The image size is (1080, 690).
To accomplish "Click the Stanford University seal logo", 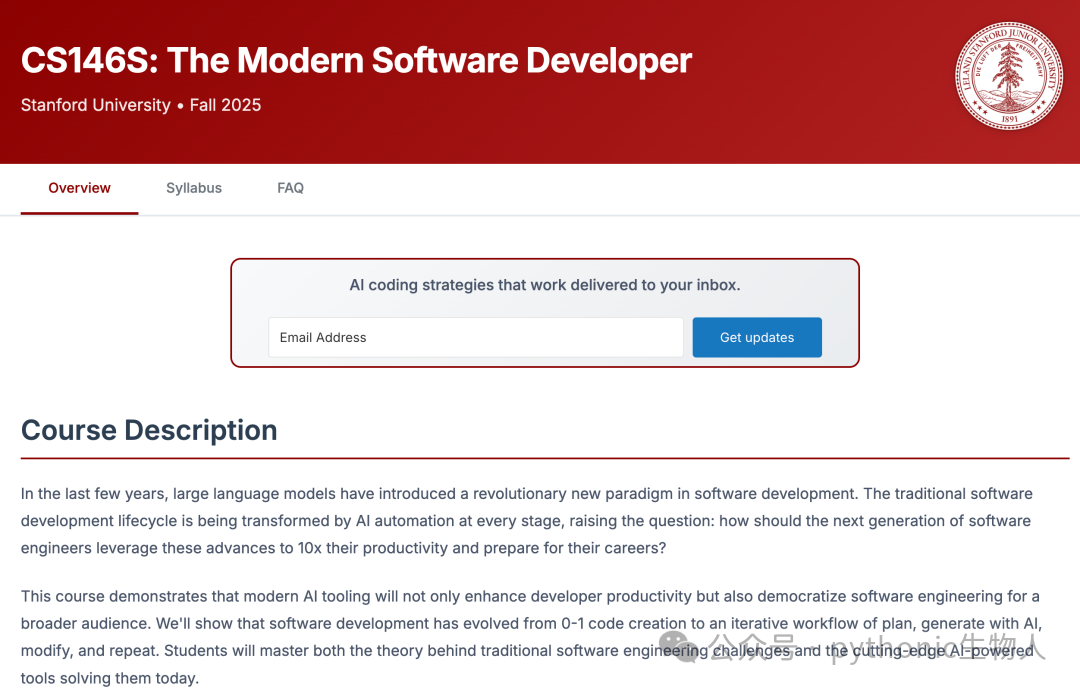I will (x=1008, y=76).
